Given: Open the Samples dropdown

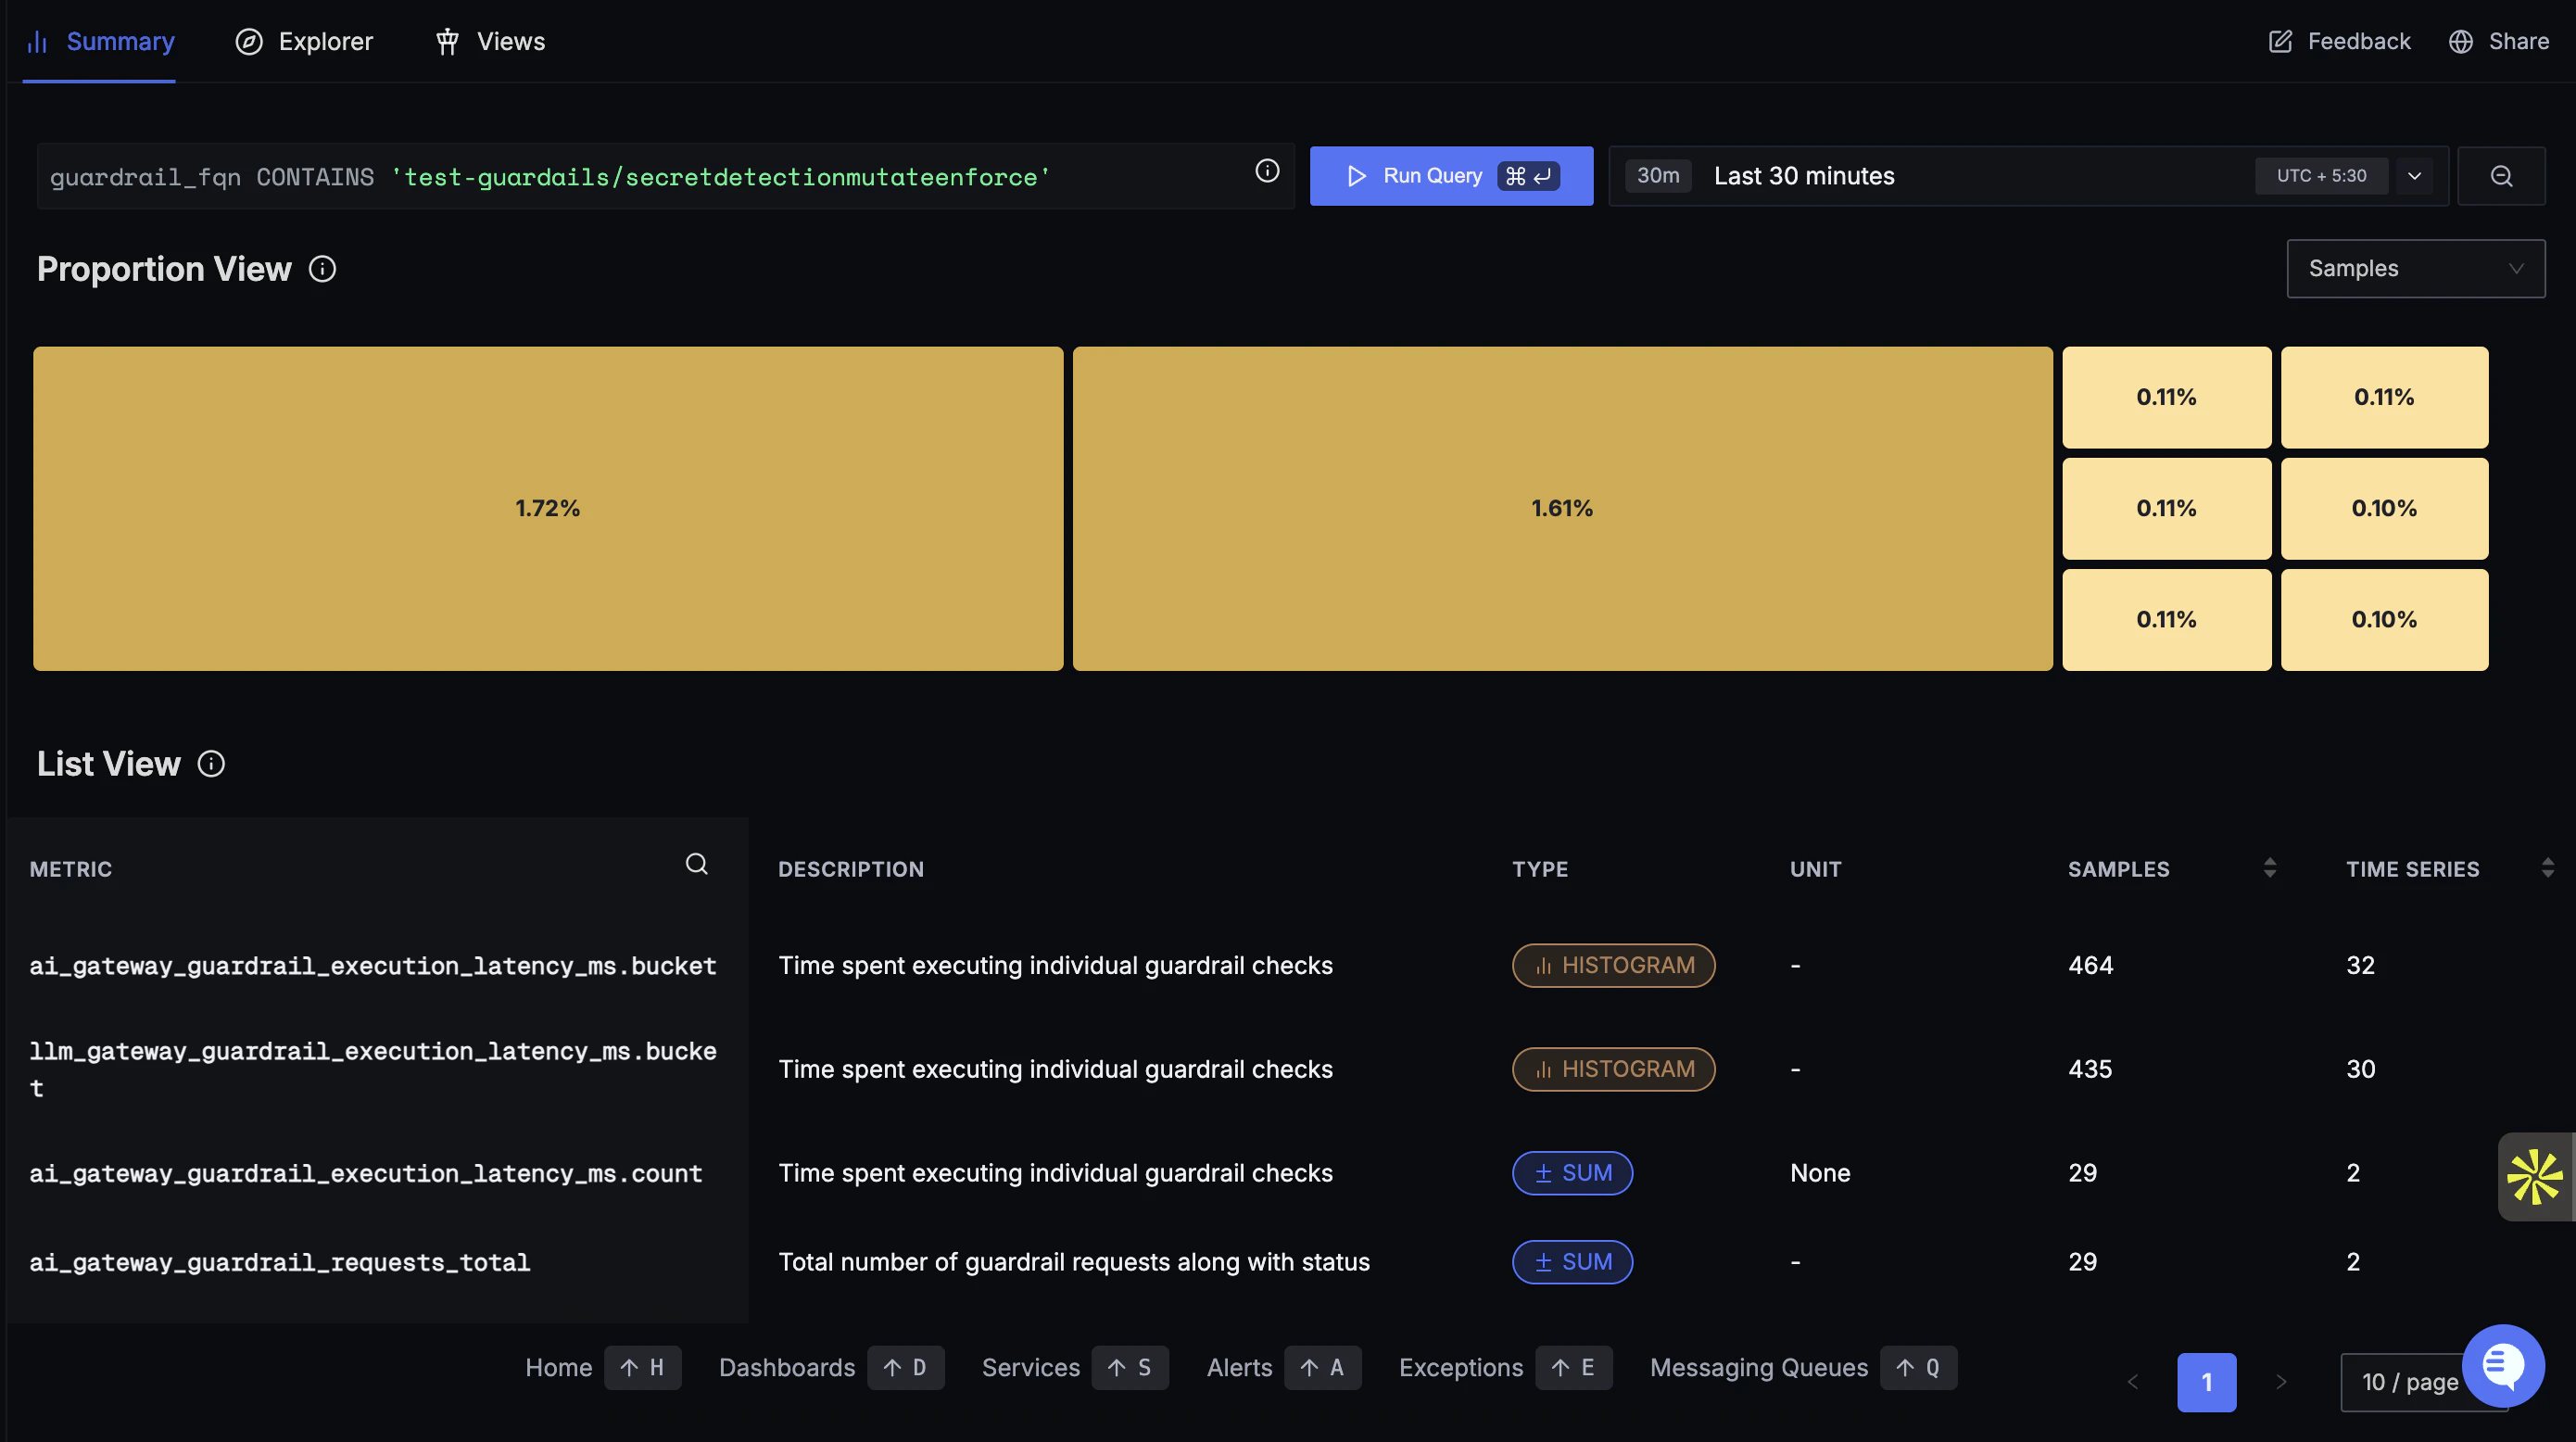Looking at the screenshot, I should (2415, 268).
